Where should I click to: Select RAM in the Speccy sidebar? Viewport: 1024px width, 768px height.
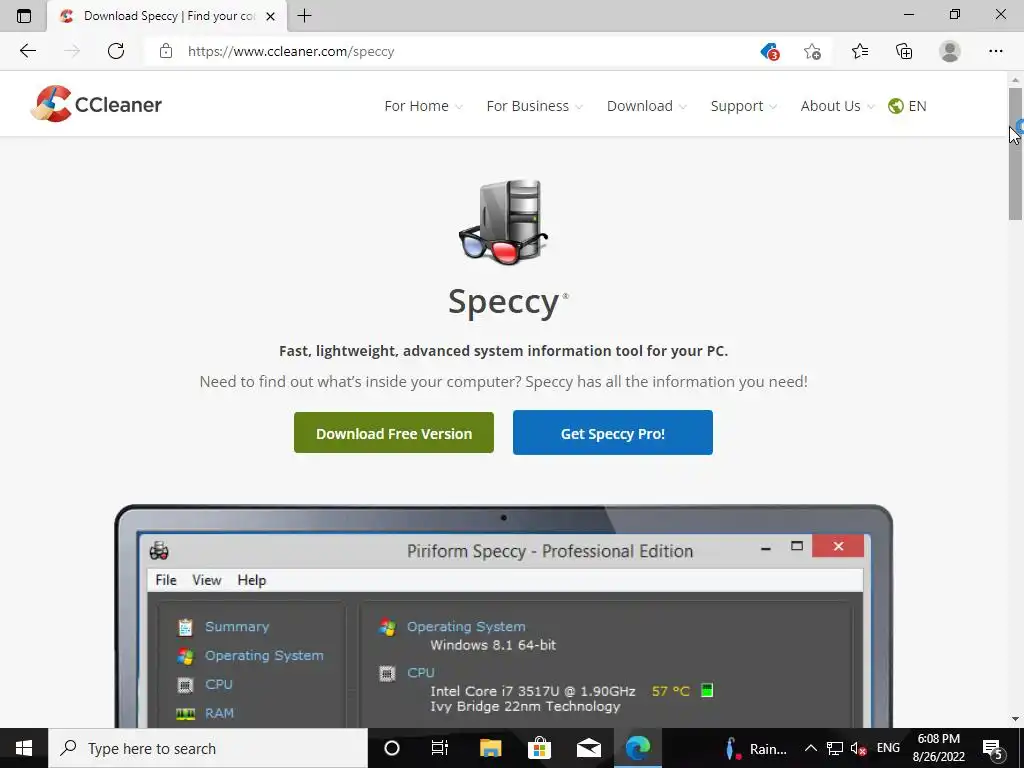tap(219, 713)
